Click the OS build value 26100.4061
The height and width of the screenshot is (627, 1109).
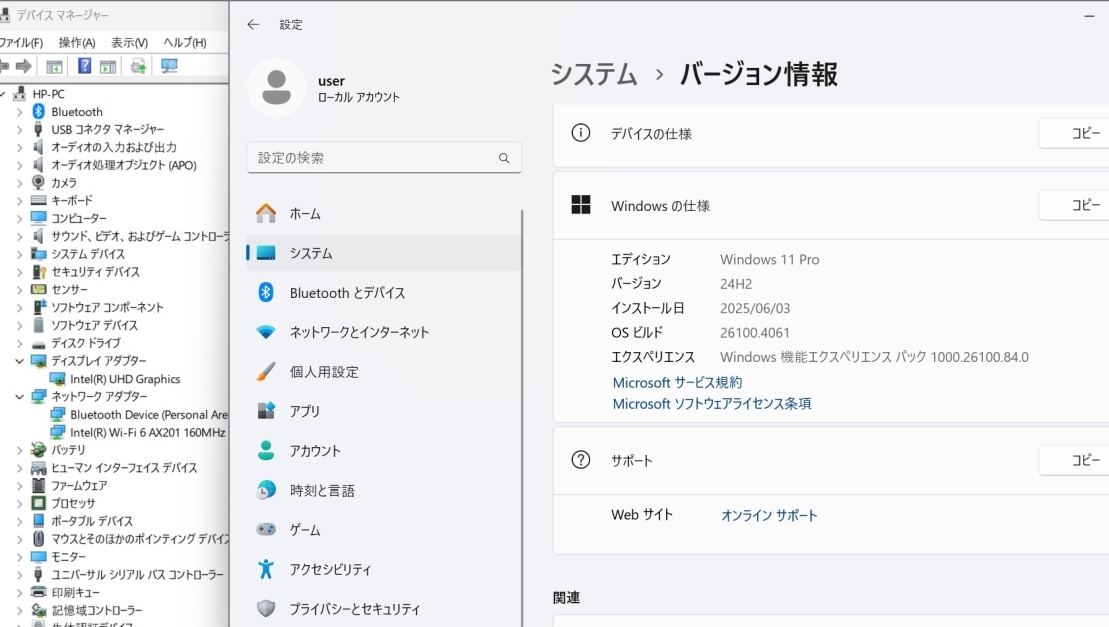[755, 332]
